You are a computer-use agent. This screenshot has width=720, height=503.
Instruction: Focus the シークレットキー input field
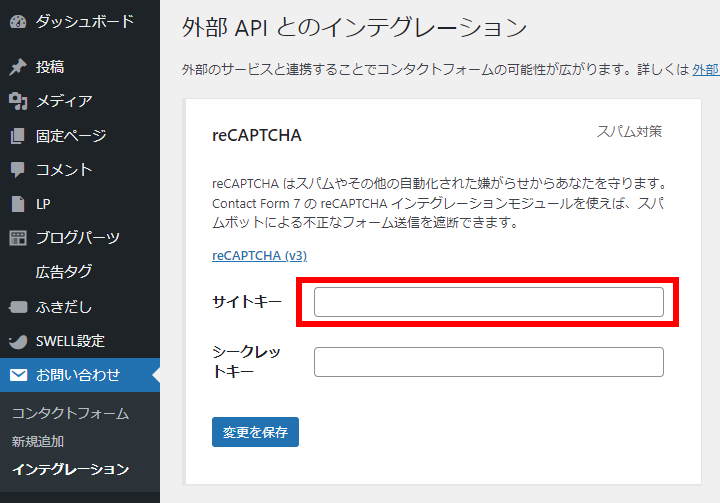(x=489, y=362)
